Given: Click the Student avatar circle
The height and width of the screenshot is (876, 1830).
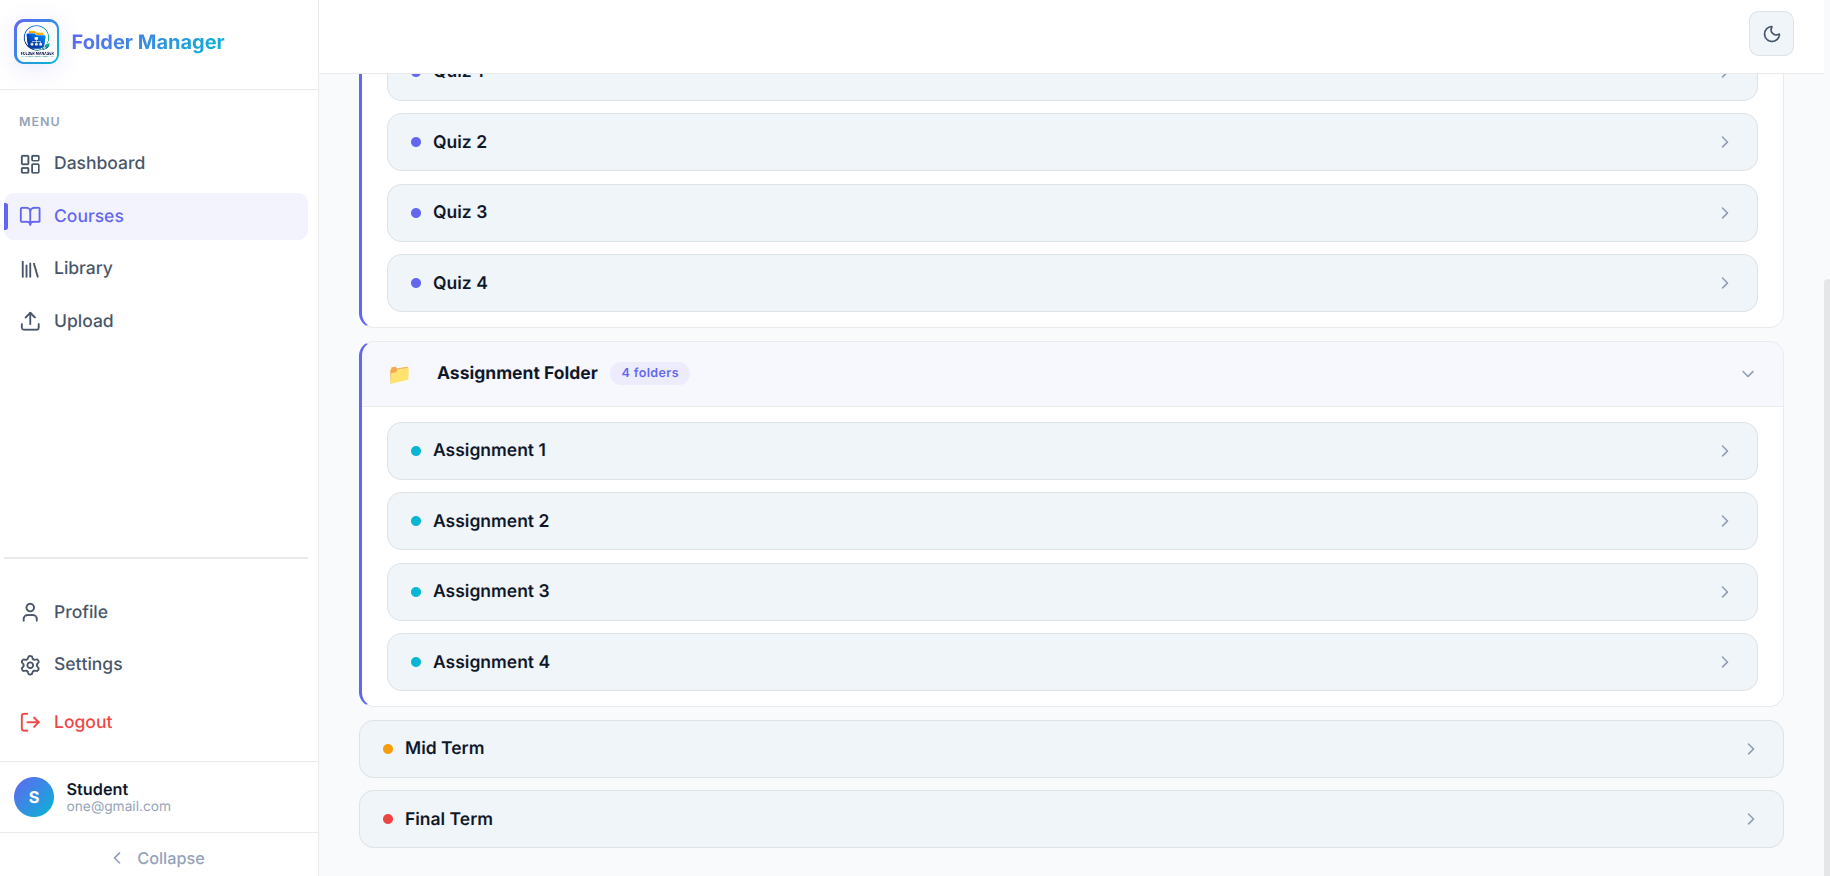Looking at the screenshot, I should pos(34,797).
